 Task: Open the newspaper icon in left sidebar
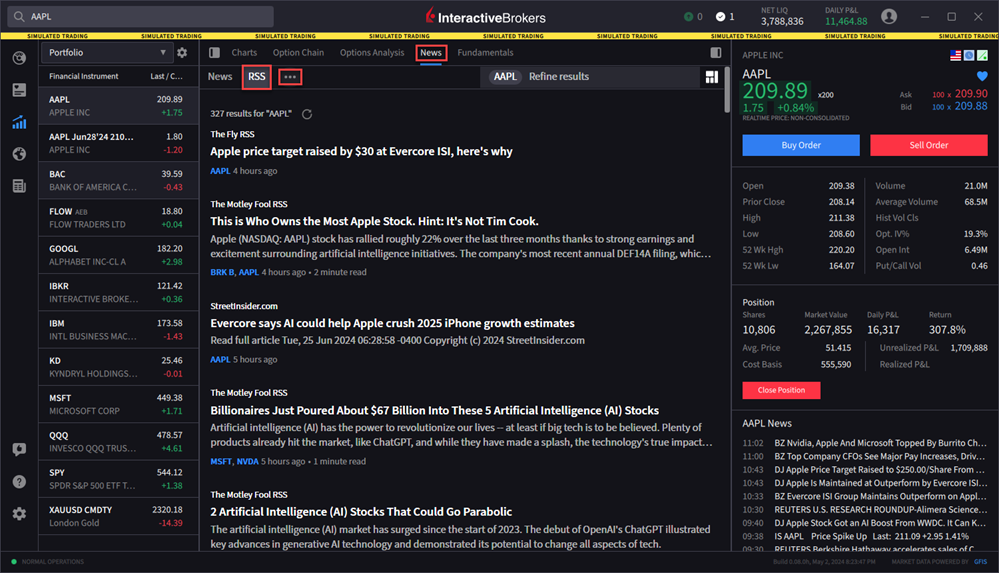[19, 185]
